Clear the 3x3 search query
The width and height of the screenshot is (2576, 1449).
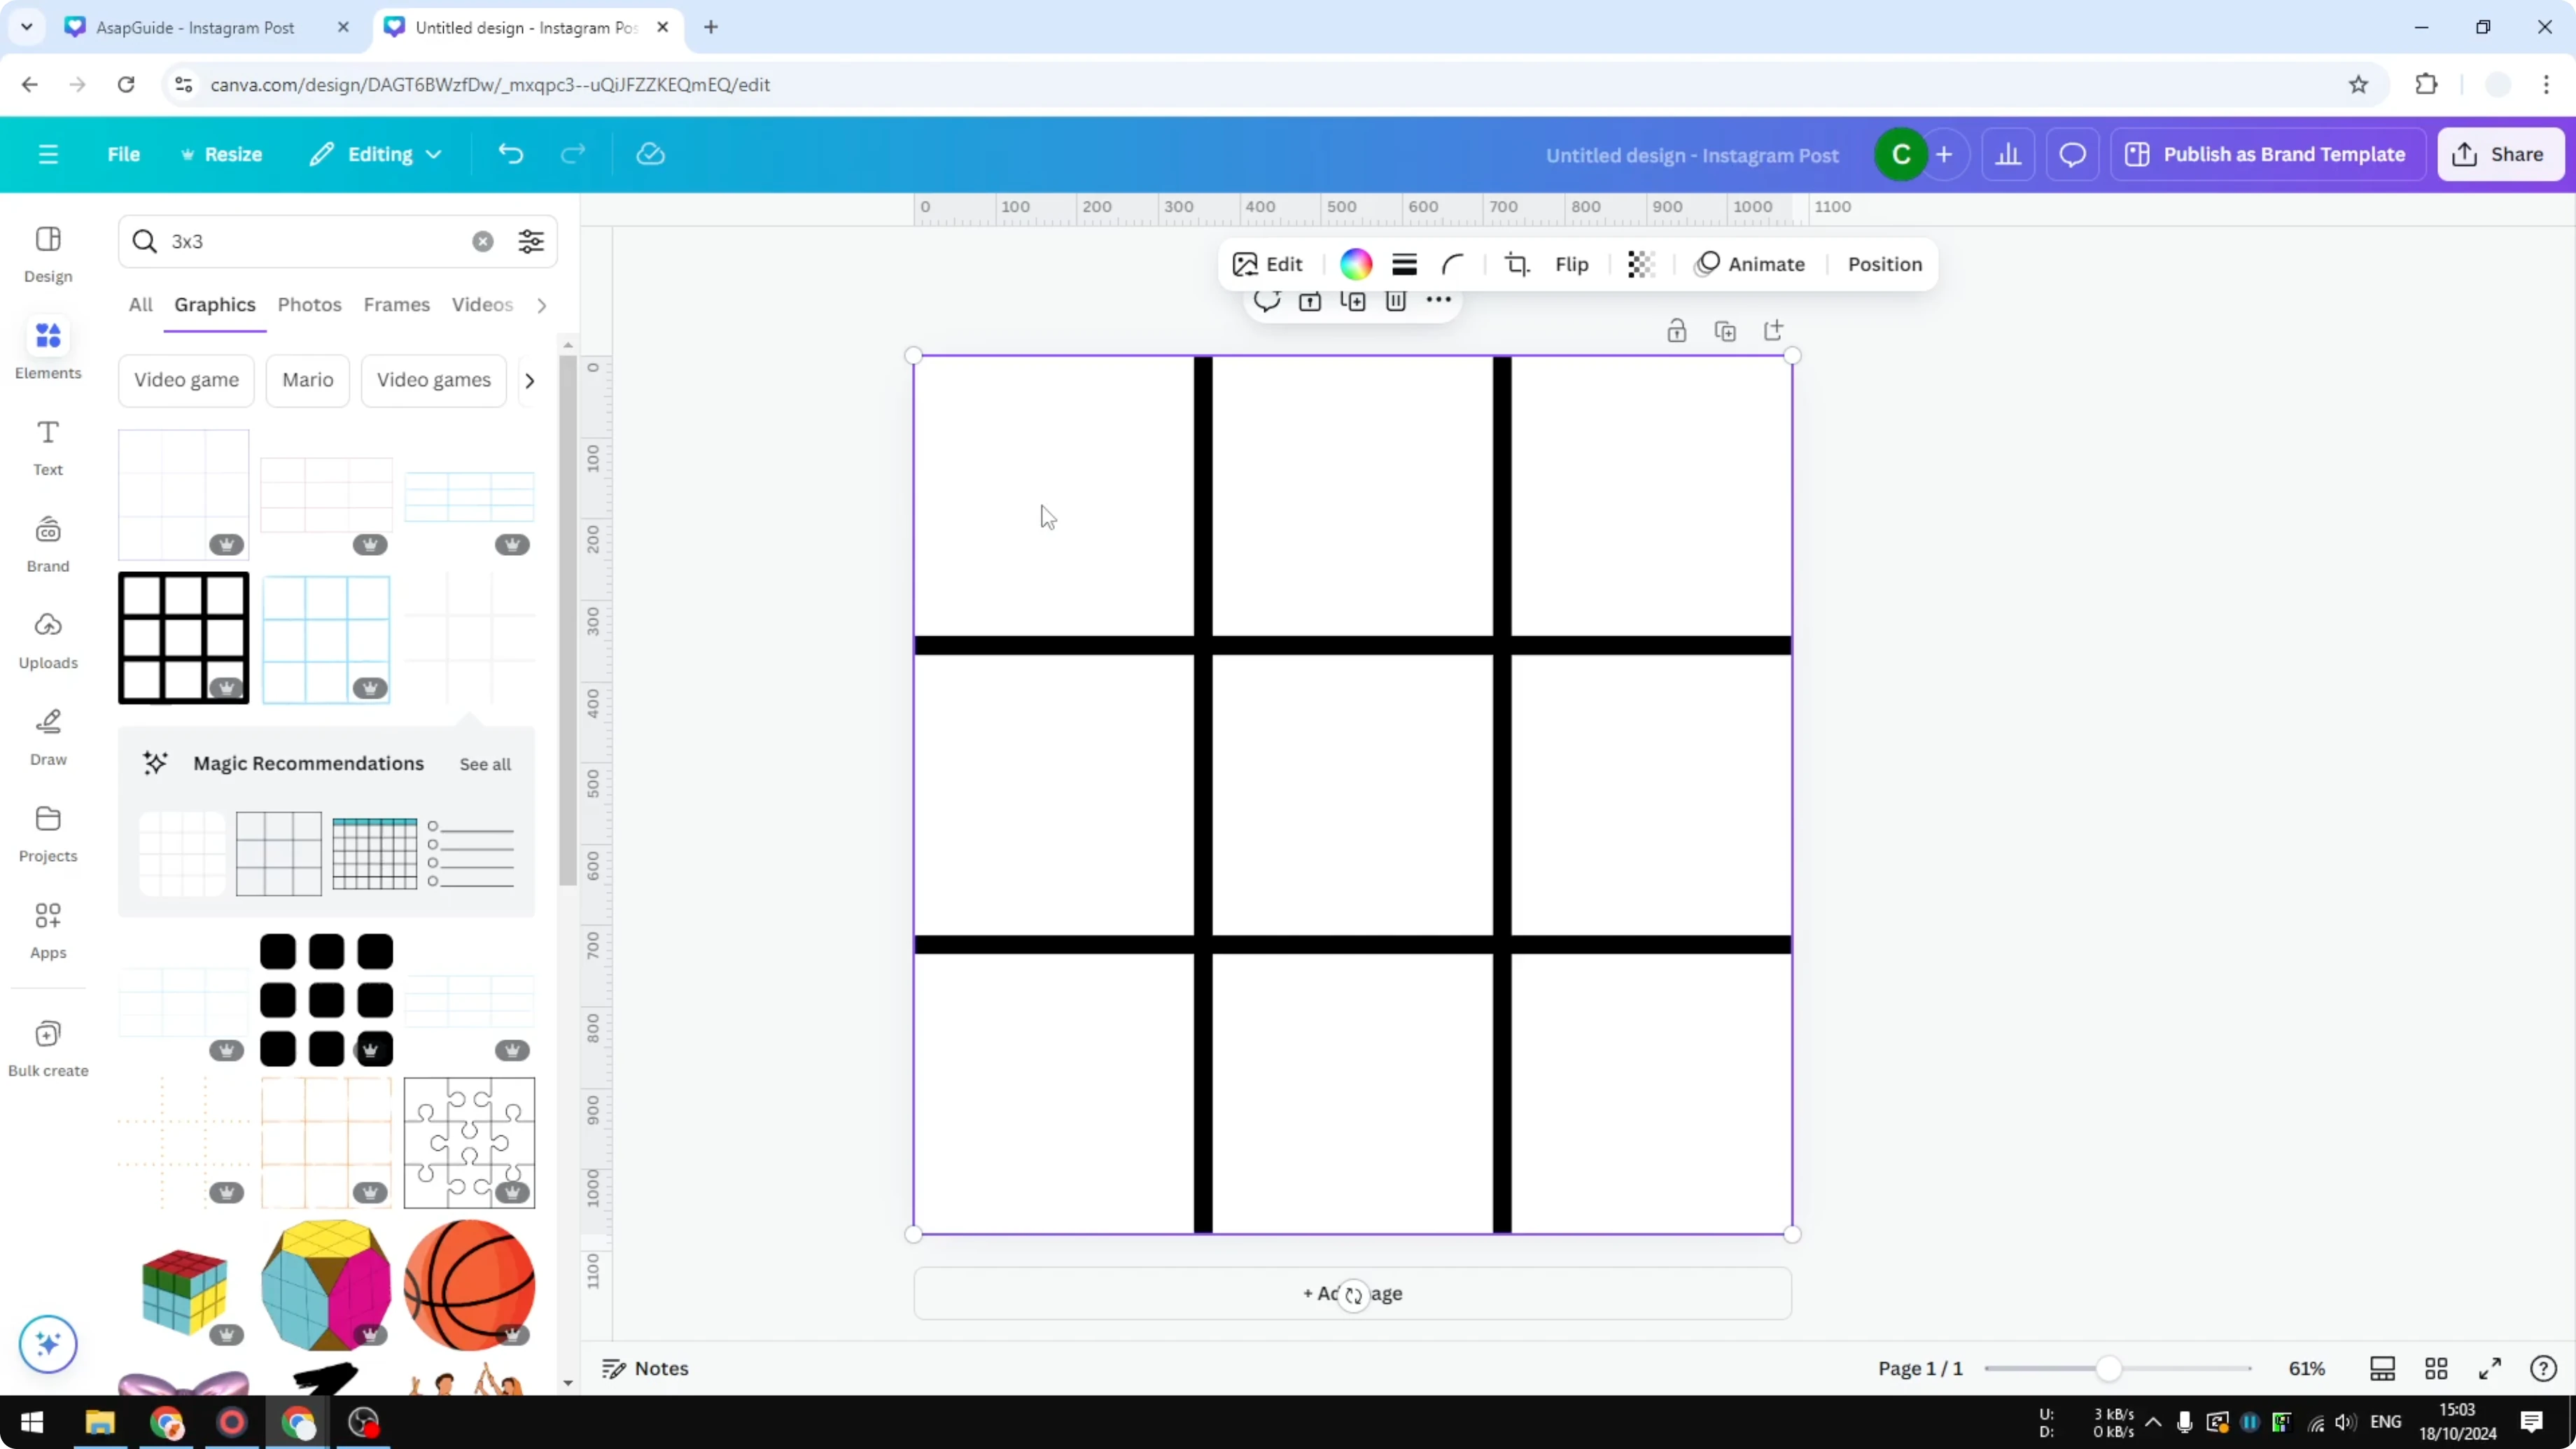[x=483, y=241]
